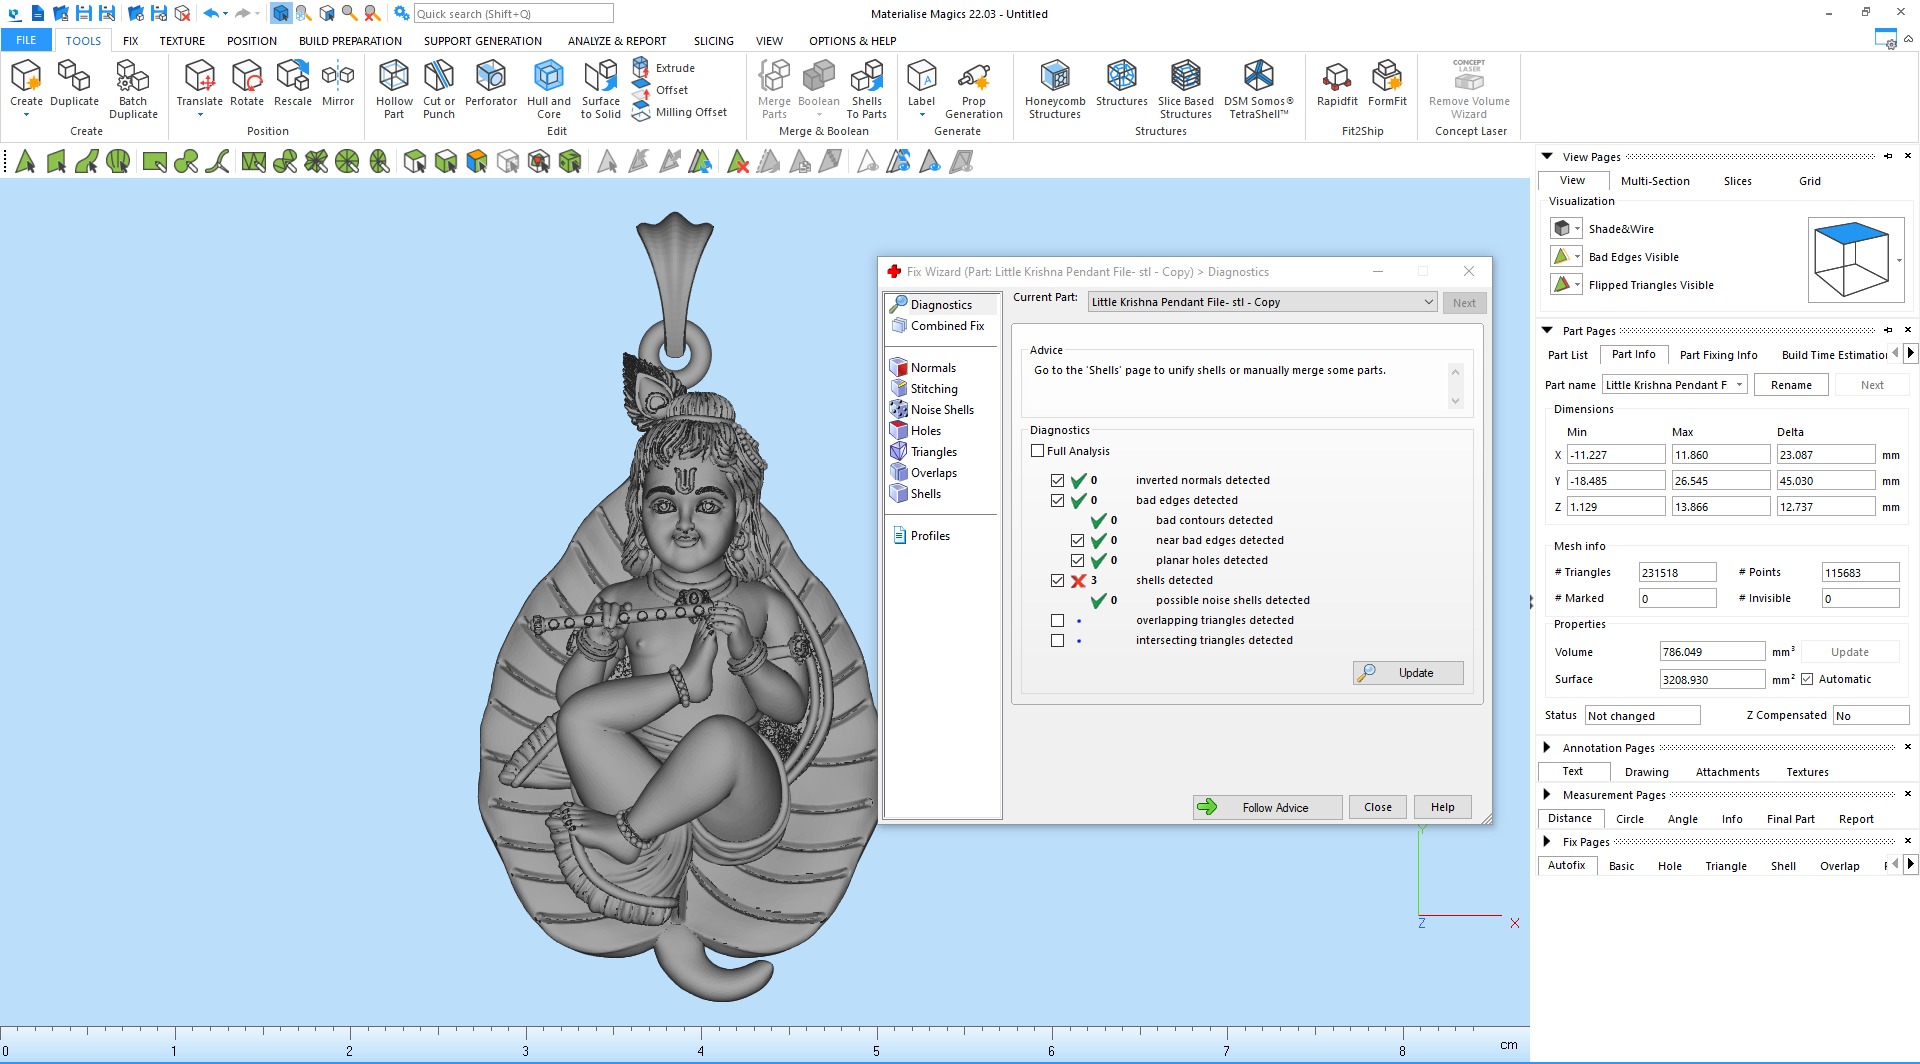This screenshot has height=1064, width=1920.
Task: Open the Rescale tool
Action: tap(293, 83)
